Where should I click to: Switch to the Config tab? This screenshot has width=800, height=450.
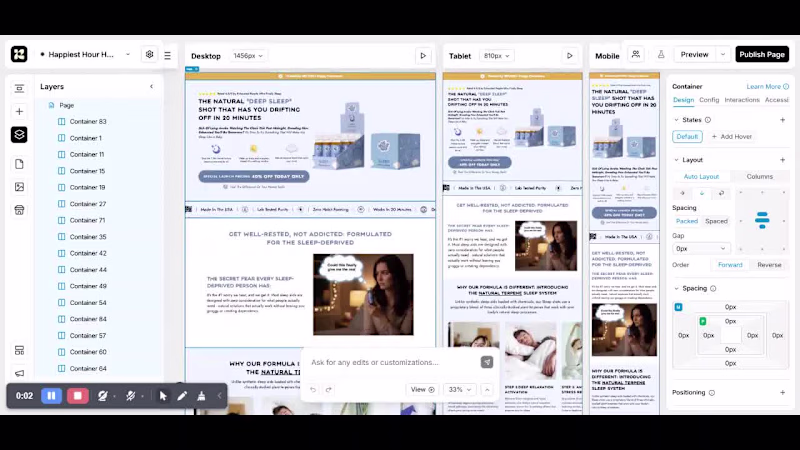[x=709, y=99]
